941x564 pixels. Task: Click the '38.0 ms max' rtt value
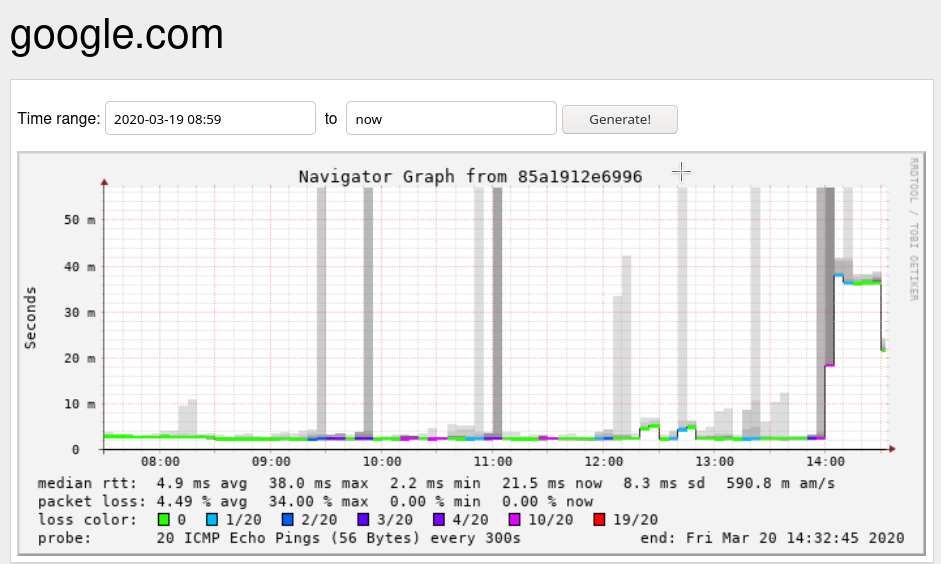point(318,484)
